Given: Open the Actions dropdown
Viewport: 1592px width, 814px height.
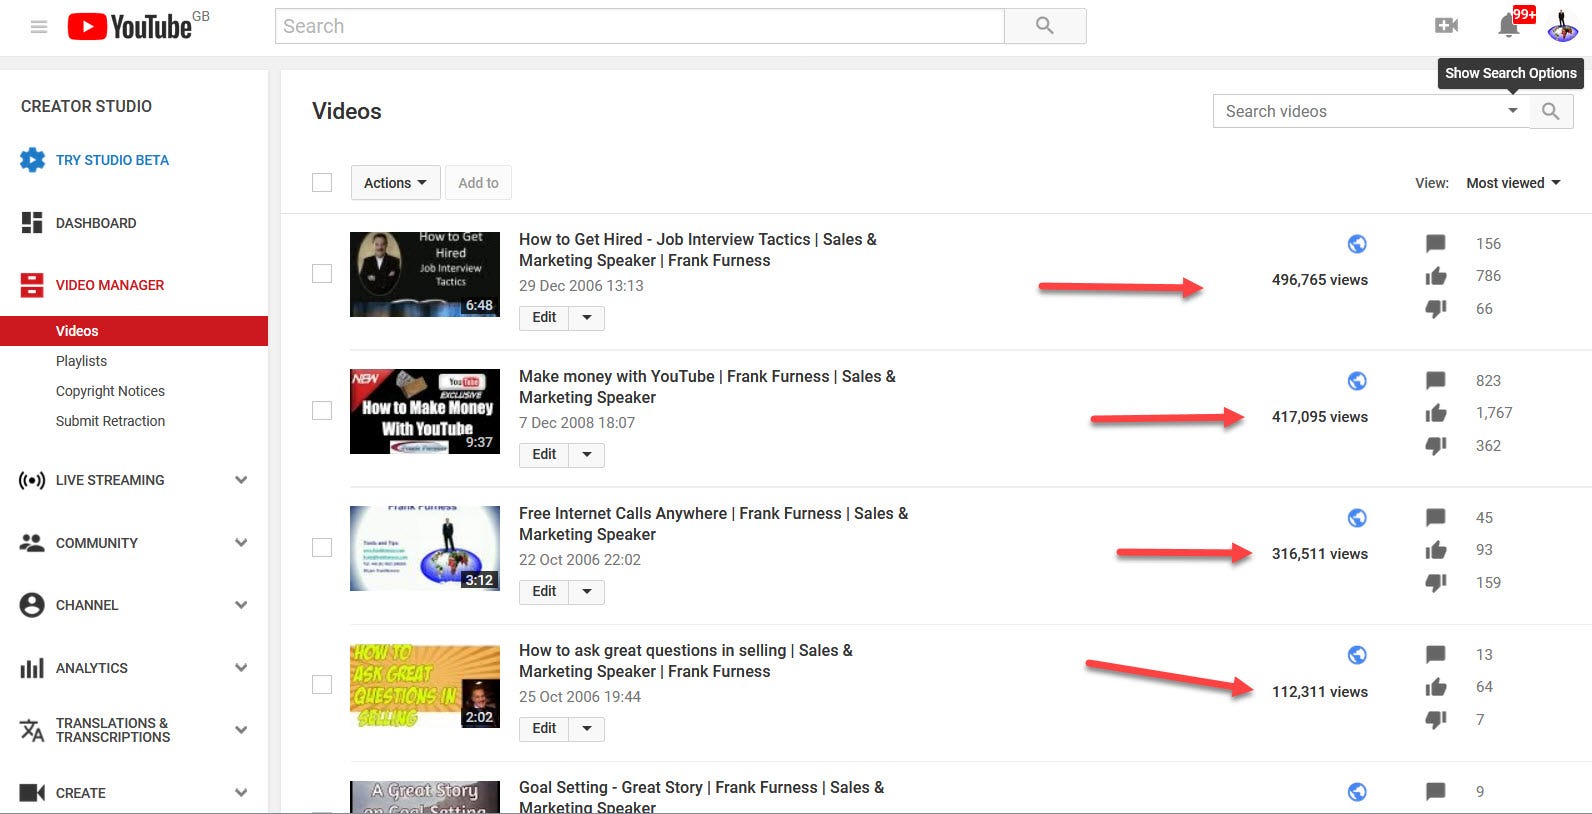Looking at the screenshot, I should 395,183.
